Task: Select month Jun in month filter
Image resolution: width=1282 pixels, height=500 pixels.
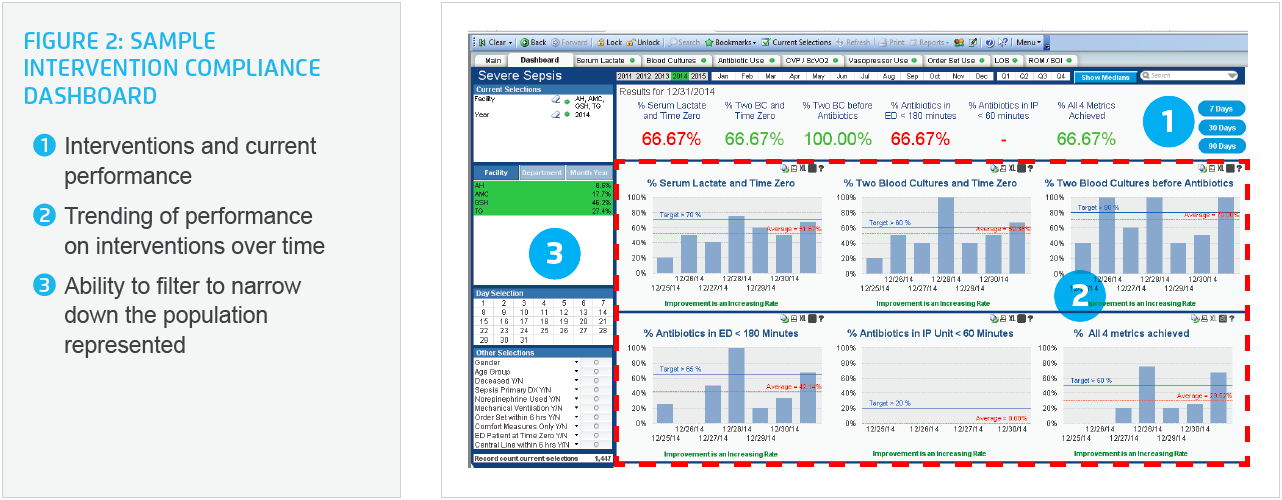Action: click(841, 76)
